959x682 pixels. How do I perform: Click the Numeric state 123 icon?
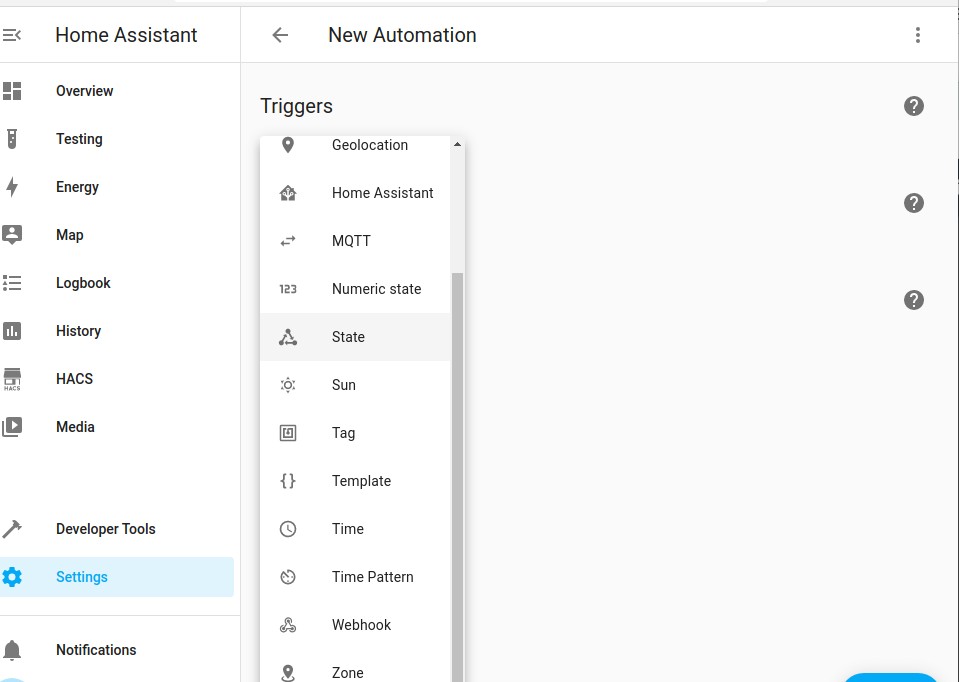click(287, 289)
